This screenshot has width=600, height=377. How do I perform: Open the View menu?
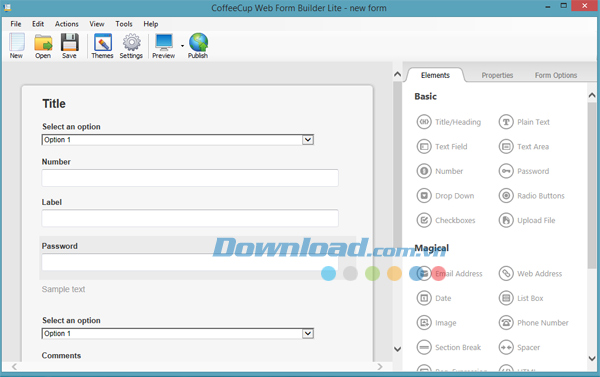tap(97, 24)
